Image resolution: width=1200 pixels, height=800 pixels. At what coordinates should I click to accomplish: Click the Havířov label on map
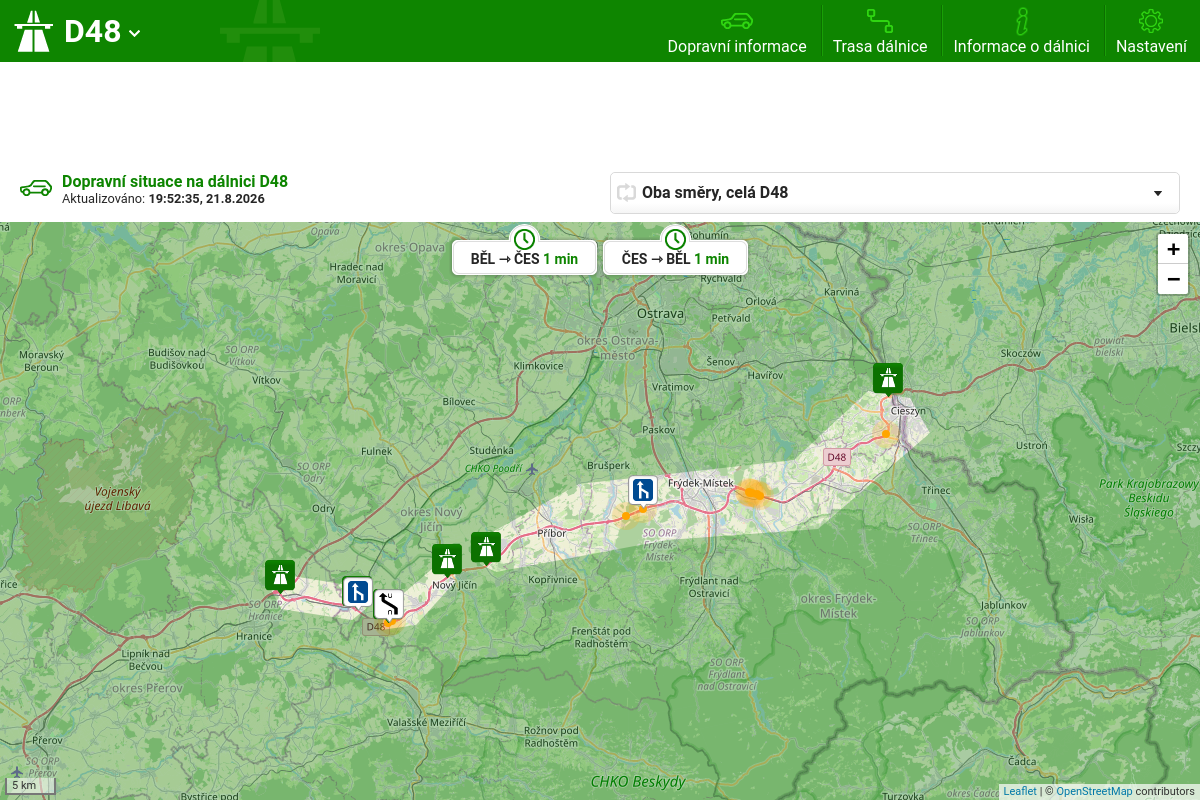click(x=765, y=374)
